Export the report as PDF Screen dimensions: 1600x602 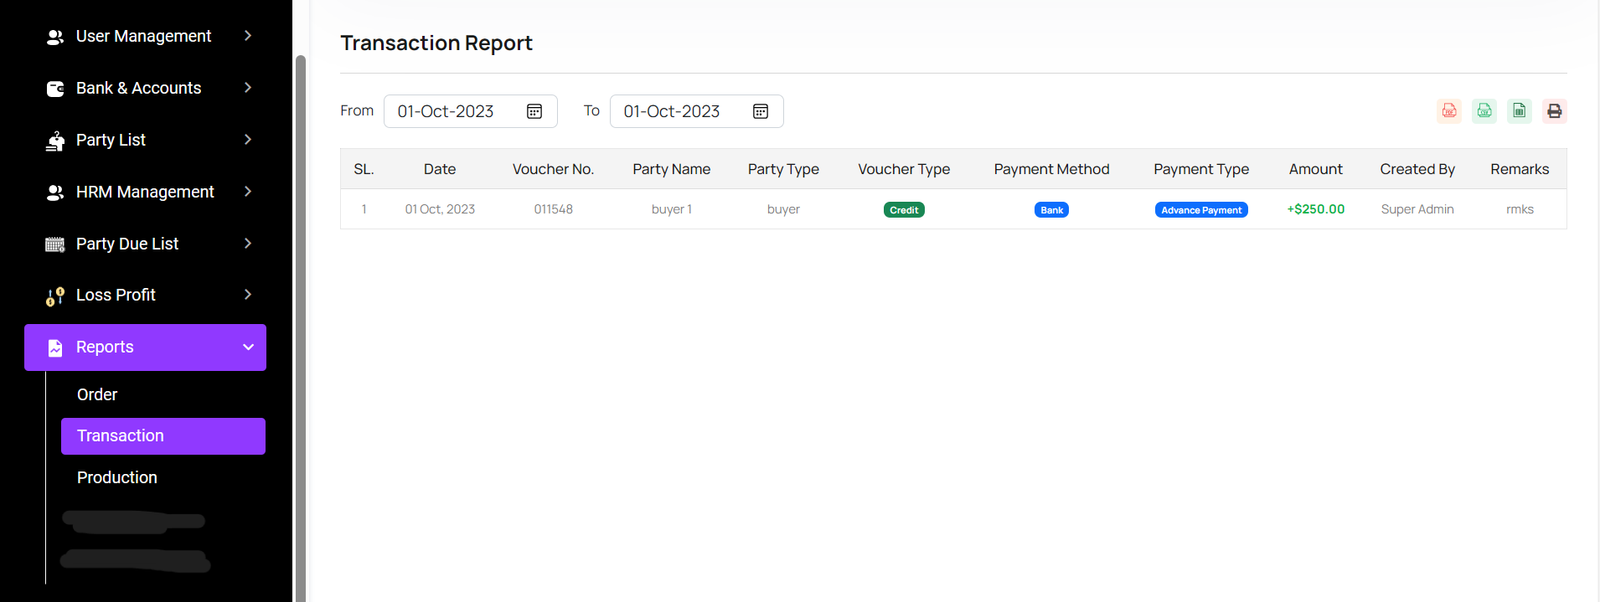(x=1449, y=111)
